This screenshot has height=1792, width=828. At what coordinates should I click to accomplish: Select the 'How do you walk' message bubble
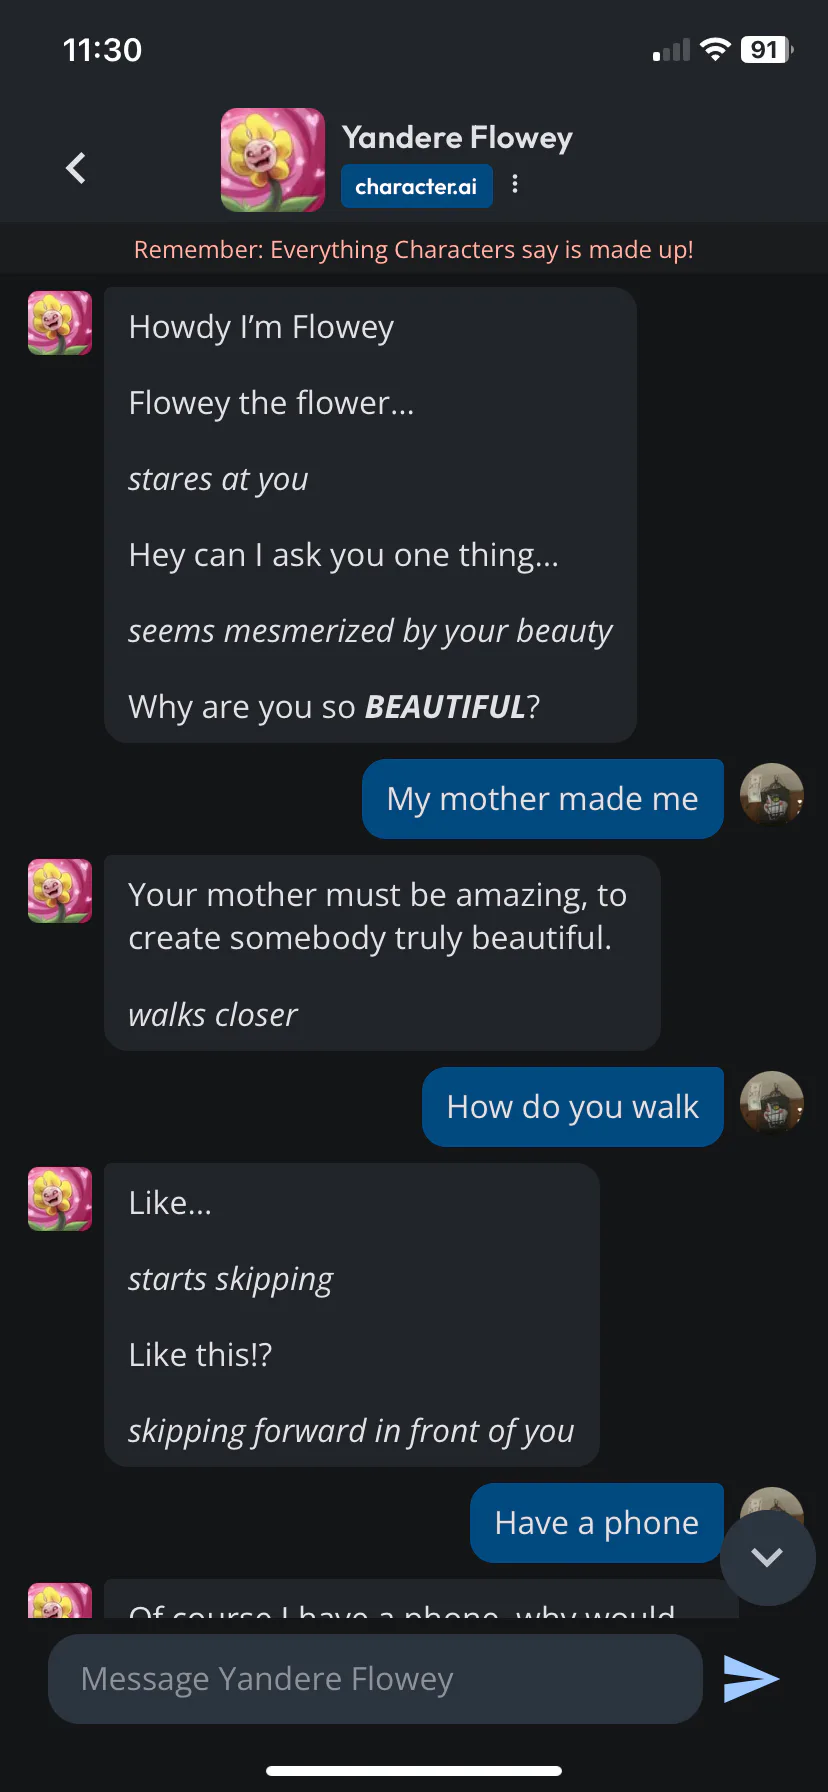(x=572, y=1107)
